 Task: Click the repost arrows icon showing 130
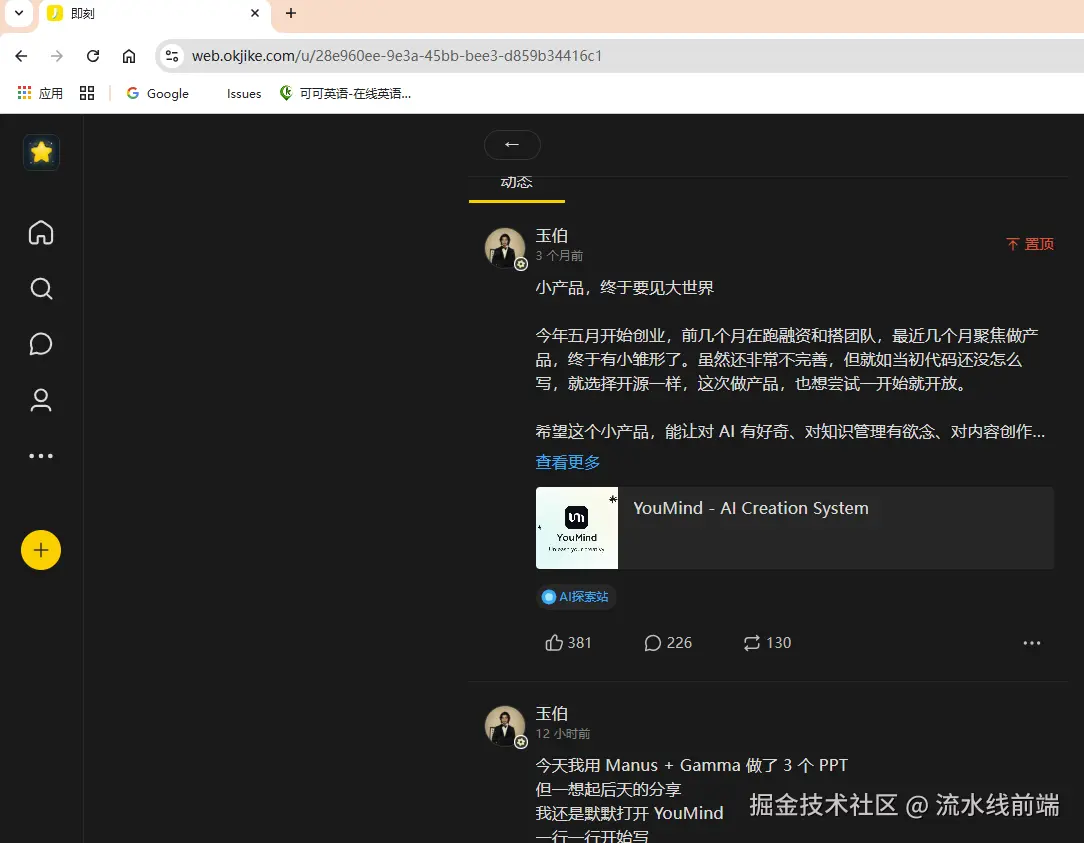tap(766, 643)
